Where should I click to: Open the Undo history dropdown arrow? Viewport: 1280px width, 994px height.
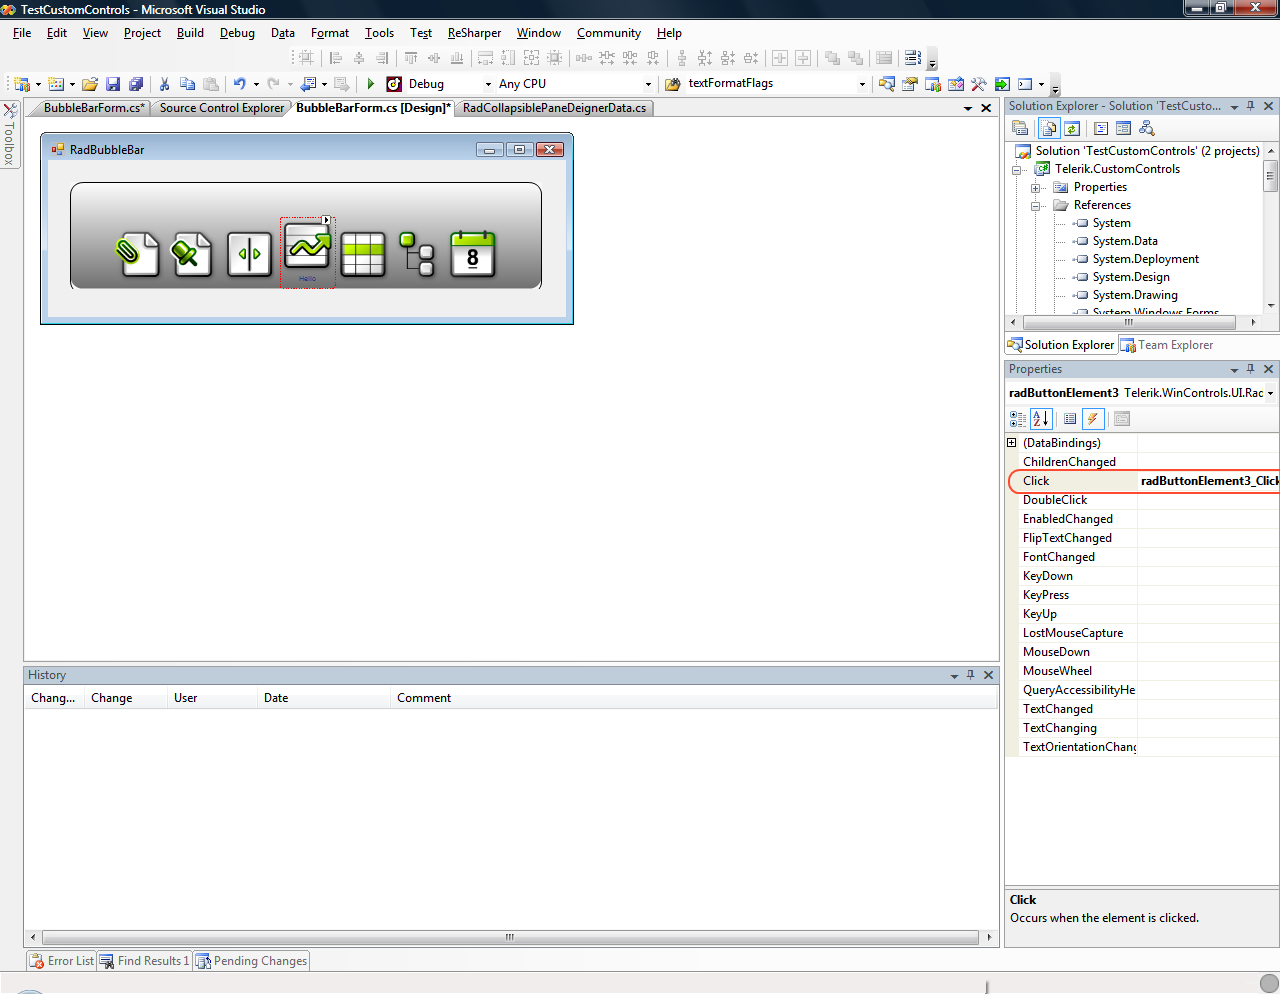[x=256, y=84]
